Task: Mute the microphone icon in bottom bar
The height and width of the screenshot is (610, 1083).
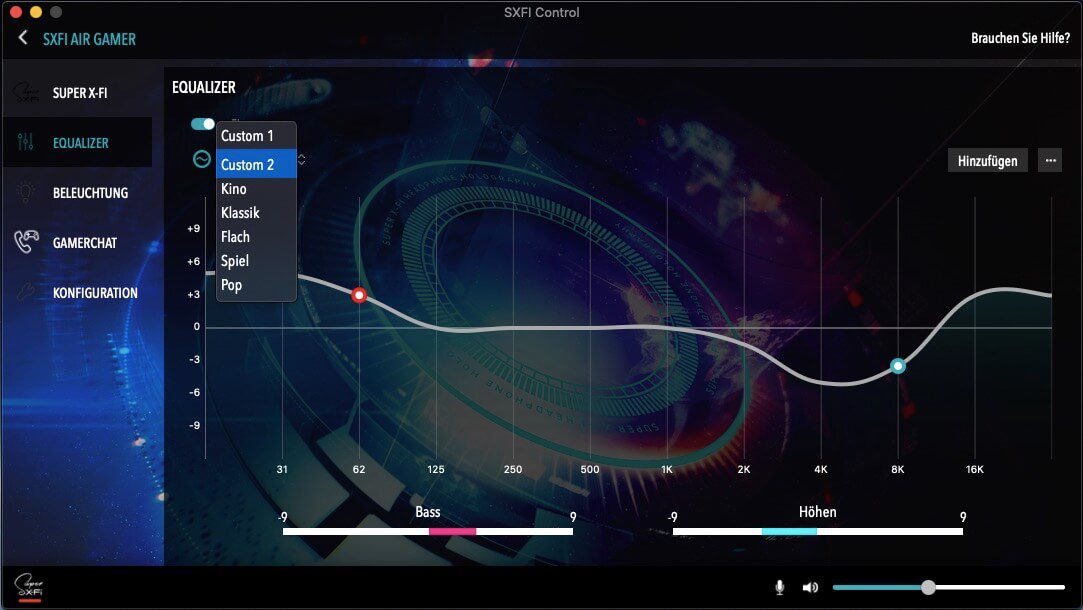Action: 780,587
